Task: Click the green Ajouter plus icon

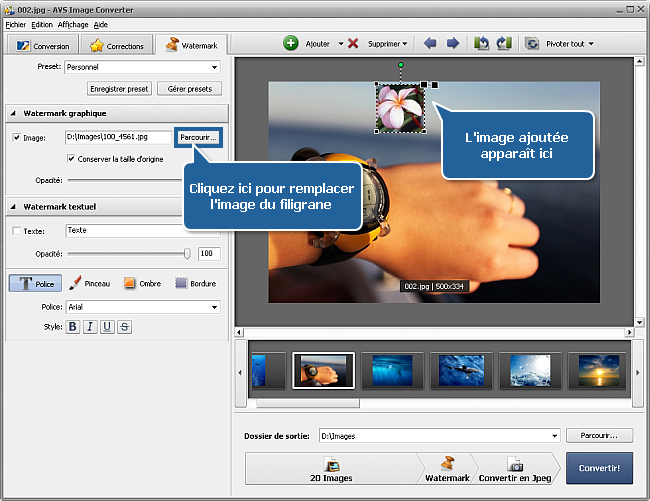Action: [291, 44]
